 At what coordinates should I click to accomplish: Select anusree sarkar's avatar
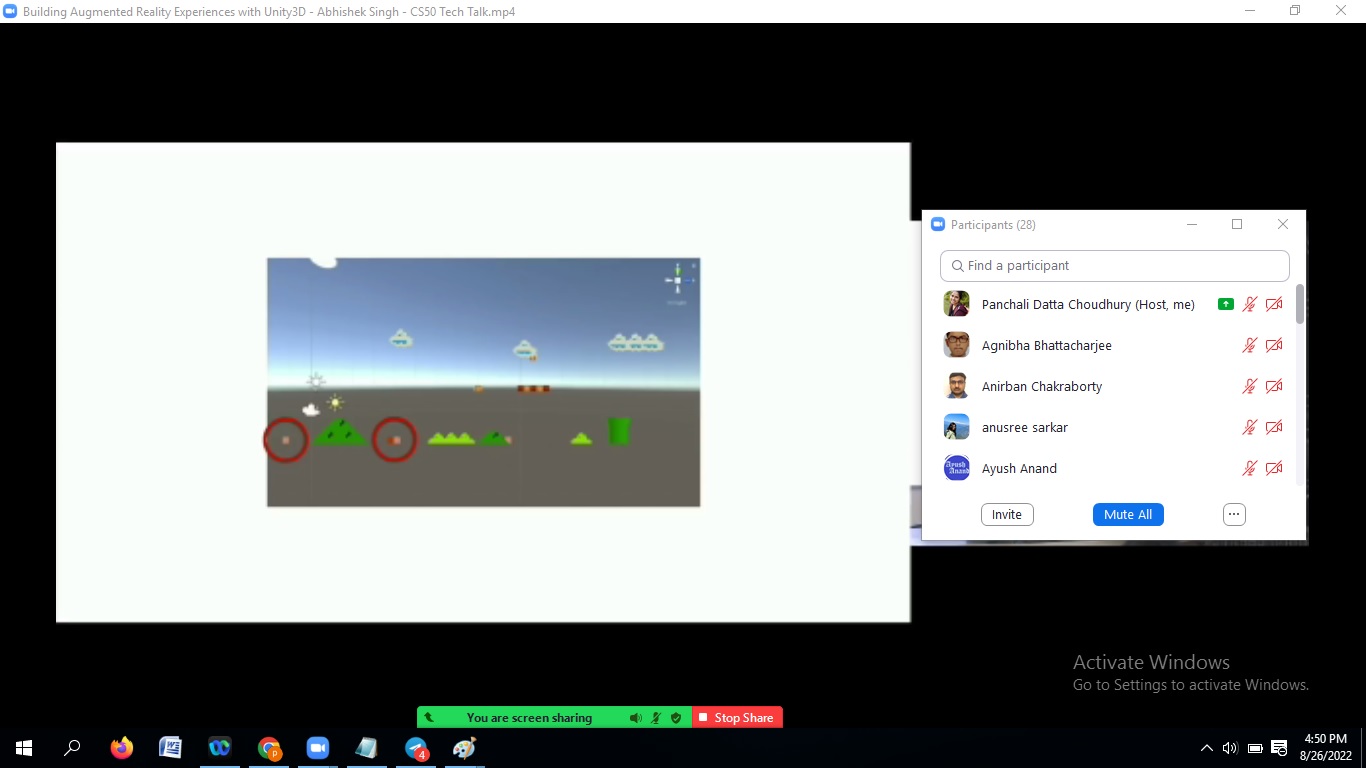[957, 427]
